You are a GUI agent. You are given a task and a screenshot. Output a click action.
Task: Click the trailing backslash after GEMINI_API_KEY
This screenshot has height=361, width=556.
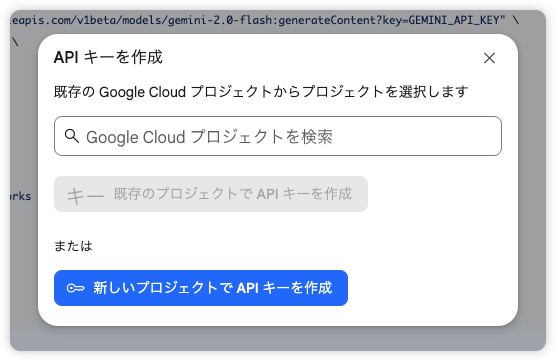516,20
